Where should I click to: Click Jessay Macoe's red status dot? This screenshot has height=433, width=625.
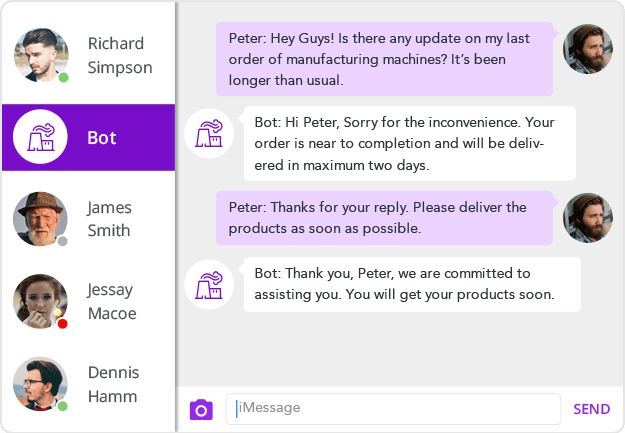coord(62,324)
